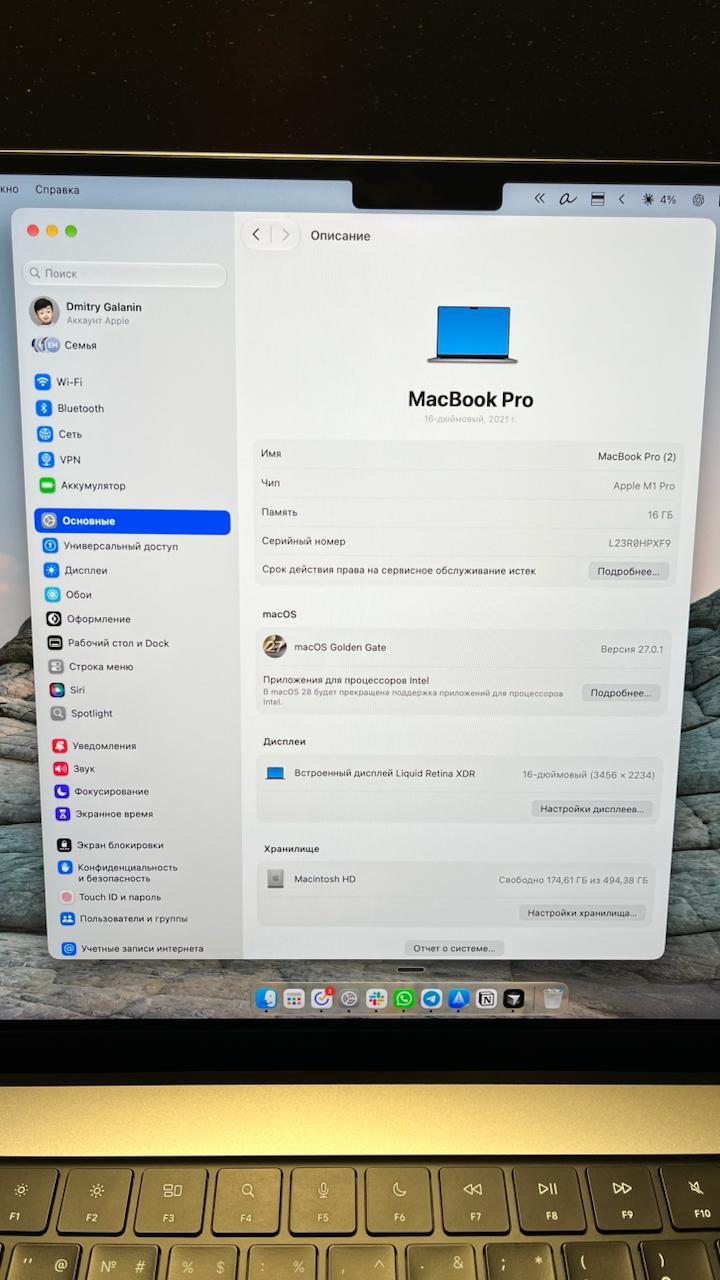Click the Apple M1 Pro chip value
720x1280 pixels.
click(644, 486)
